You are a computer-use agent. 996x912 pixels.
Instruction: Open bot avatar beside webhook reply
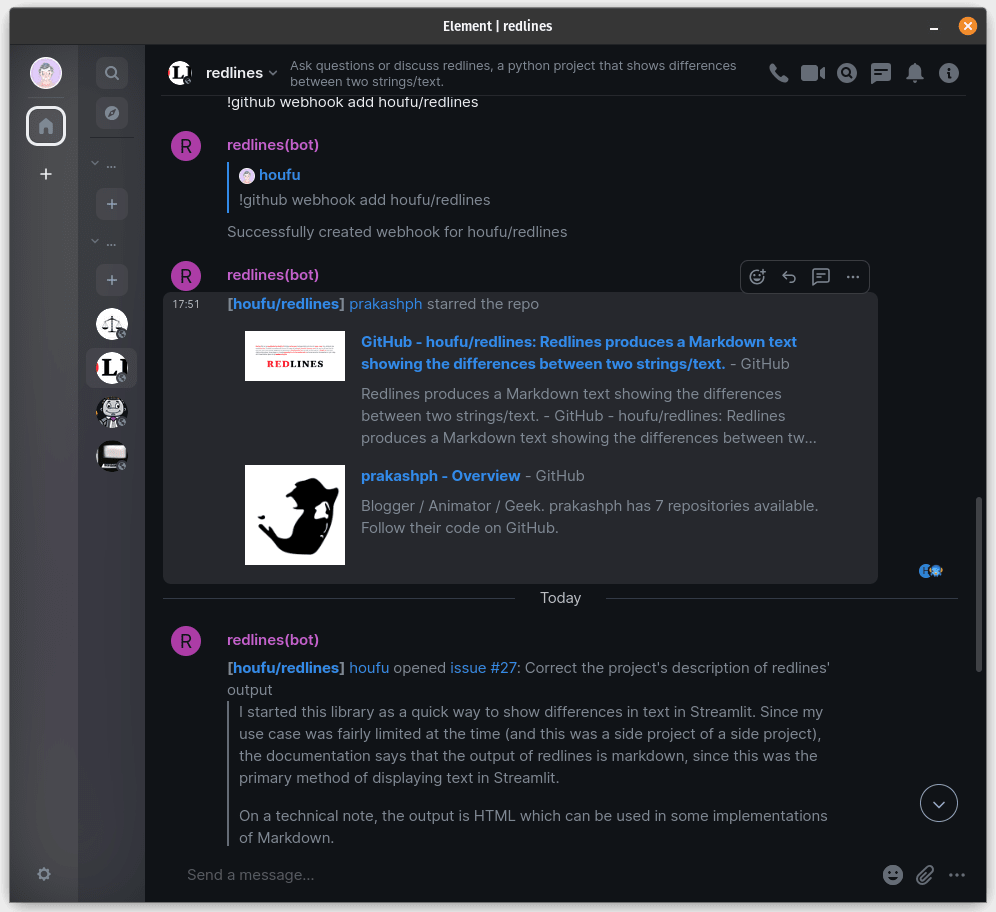tap(186, 146)
